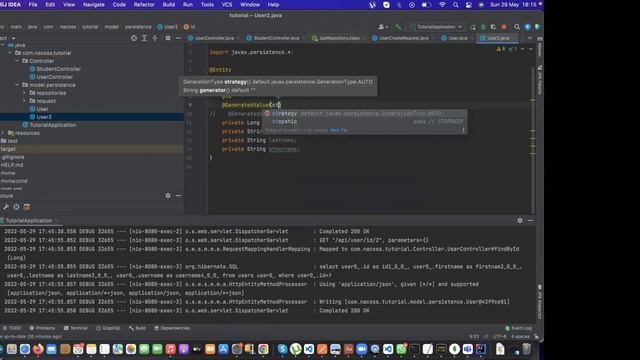Click the user/account icon in toolbar
Viewport: 640px width, 360px height.
tap(382, 27)
